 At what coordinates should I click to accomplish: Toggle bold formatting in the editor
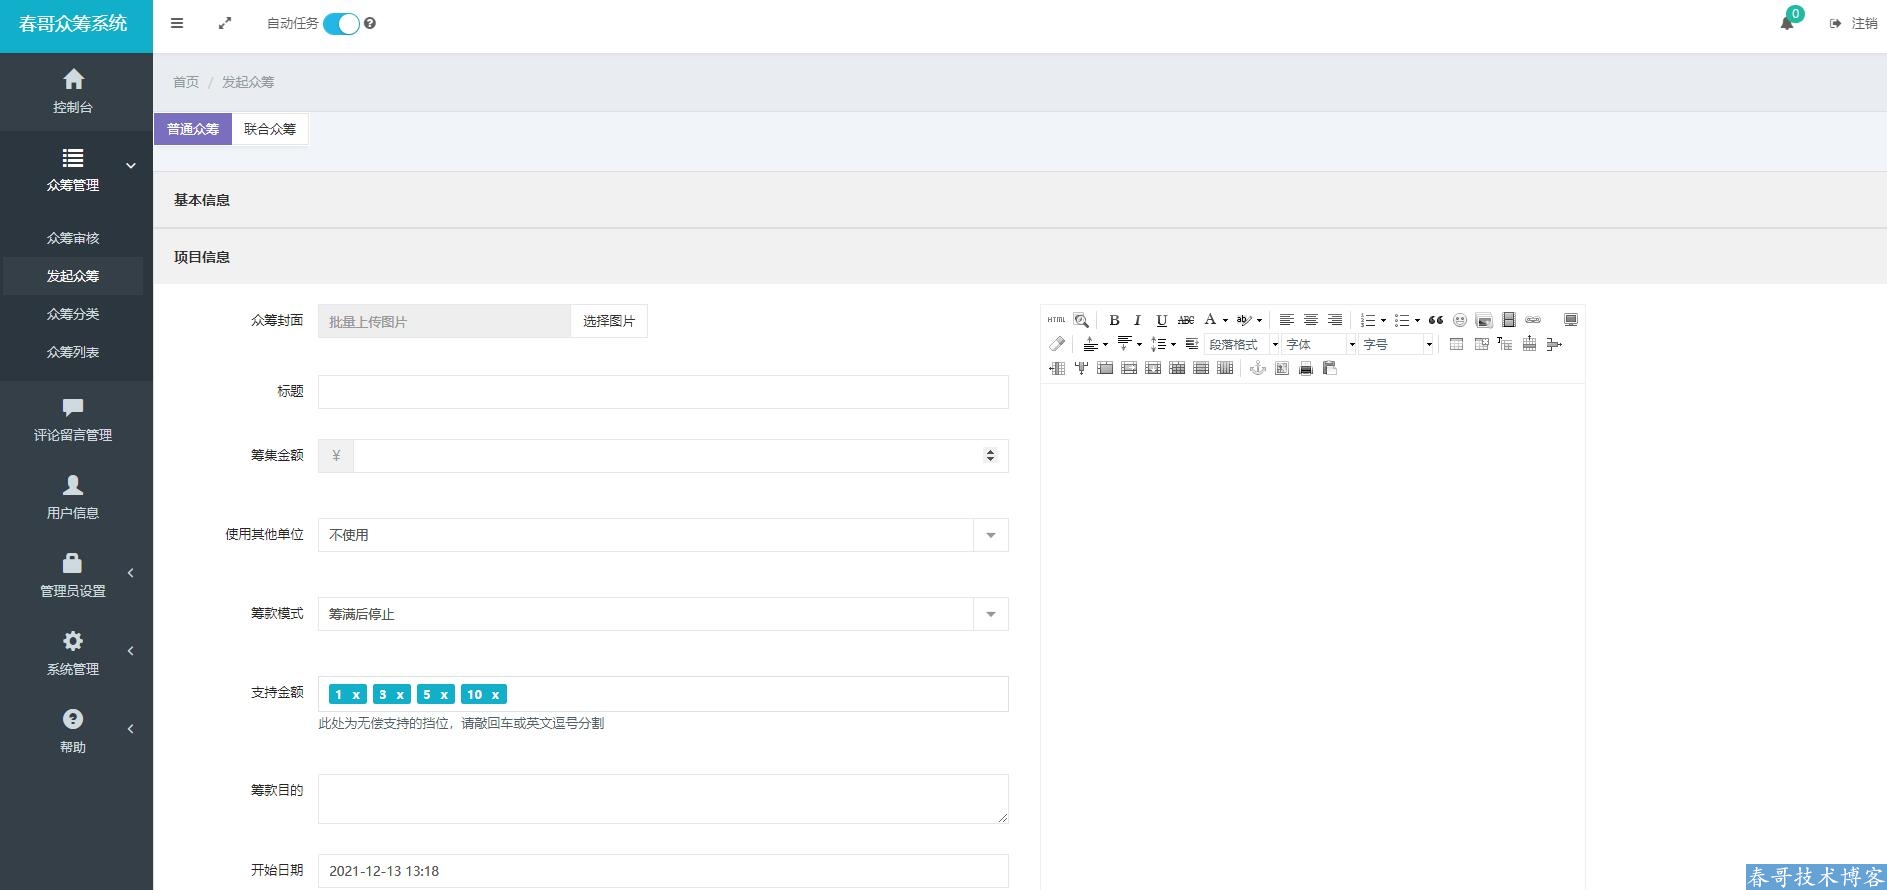[1114, 320]
